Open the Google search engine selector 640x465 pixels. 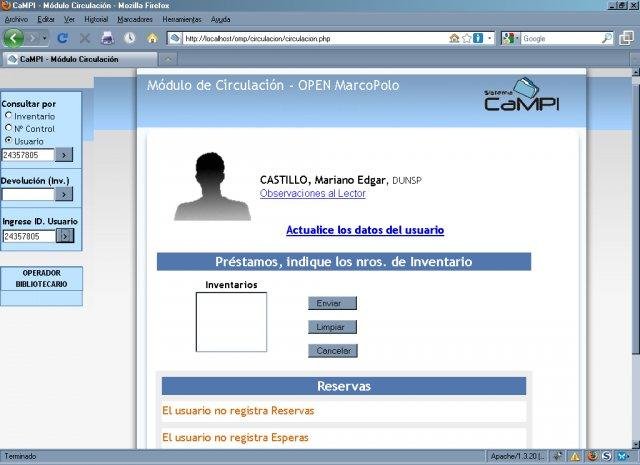(510, 38)
